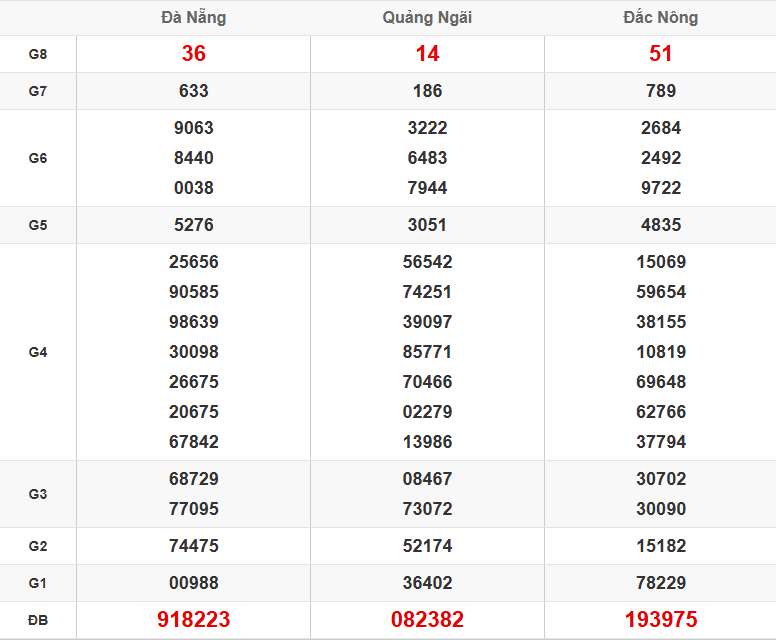This screenshot has height=640, width=776.
Task: Click G6 result 8440
Action: click(x=193, y=158)
